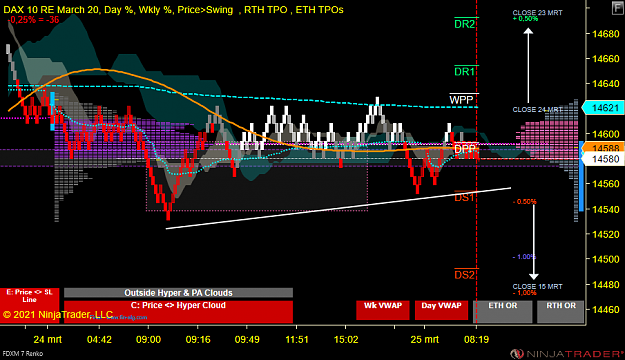Click the 'Outside Hyper & PA Clouds' gray bar
The width and height of the screenshot is (625, 360).
[x=178, y=293]
